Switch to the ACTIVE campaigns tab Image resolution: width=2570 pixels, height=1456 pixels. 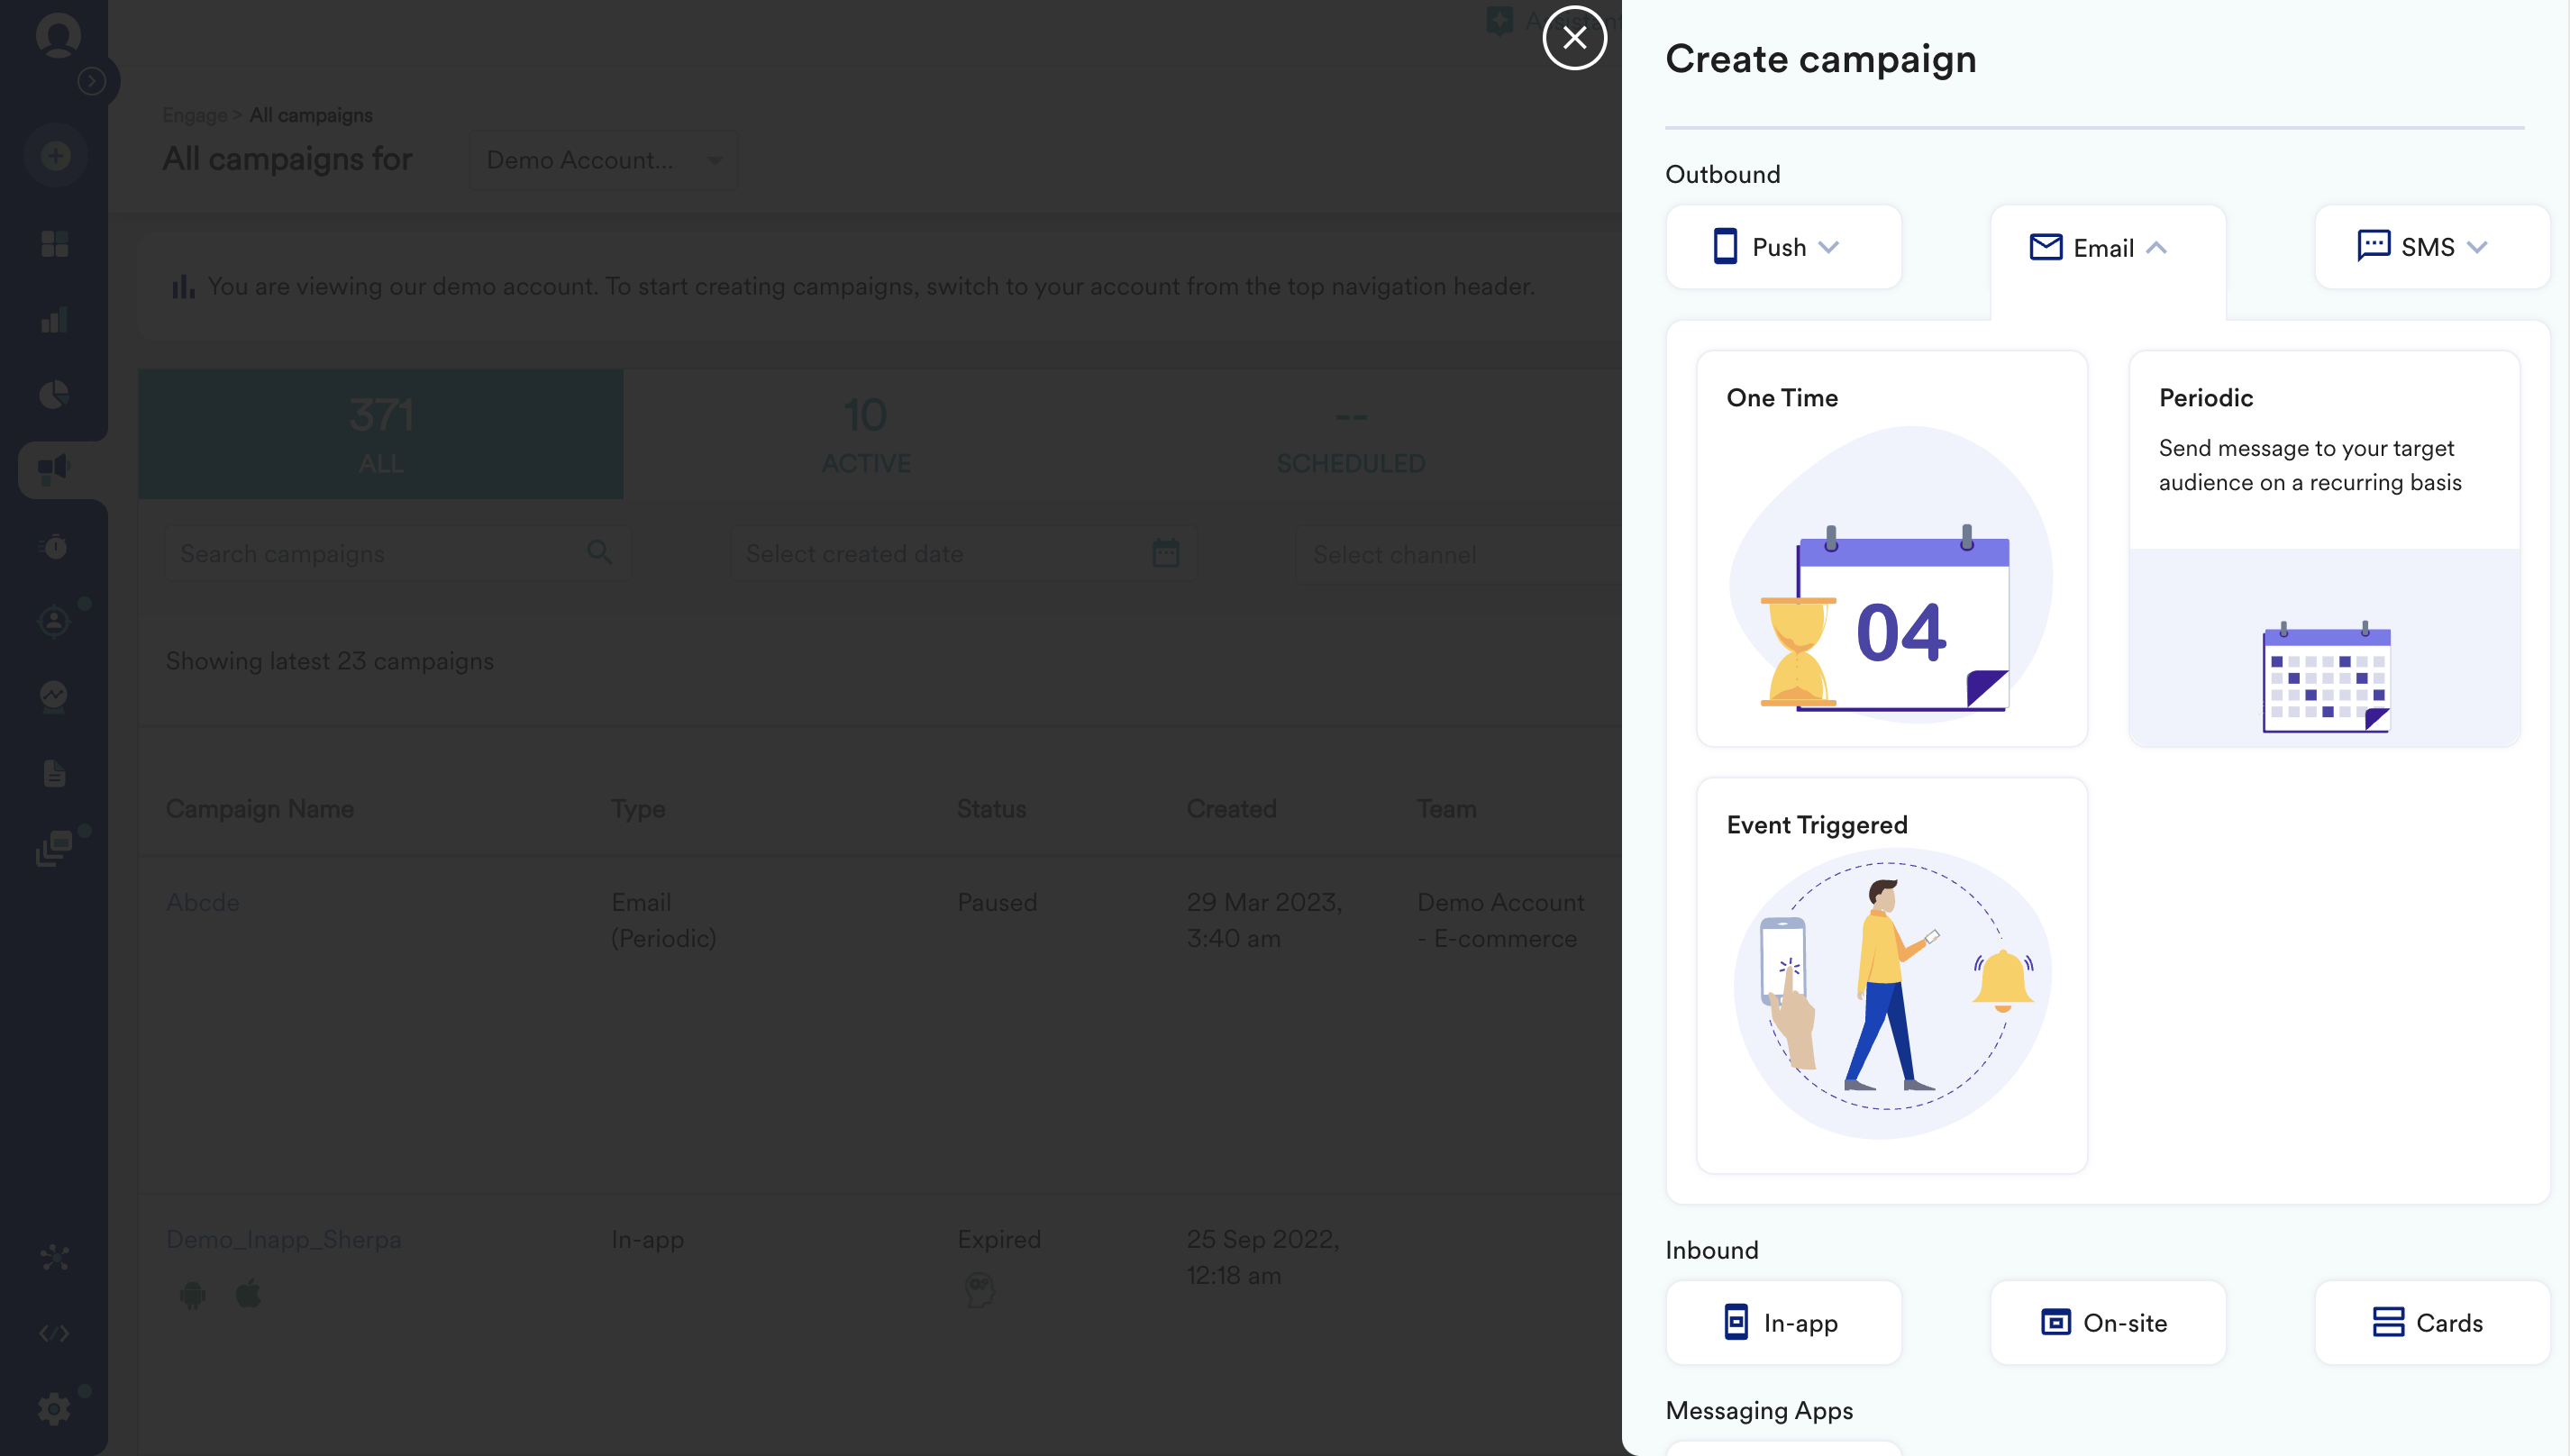point(865,435)
